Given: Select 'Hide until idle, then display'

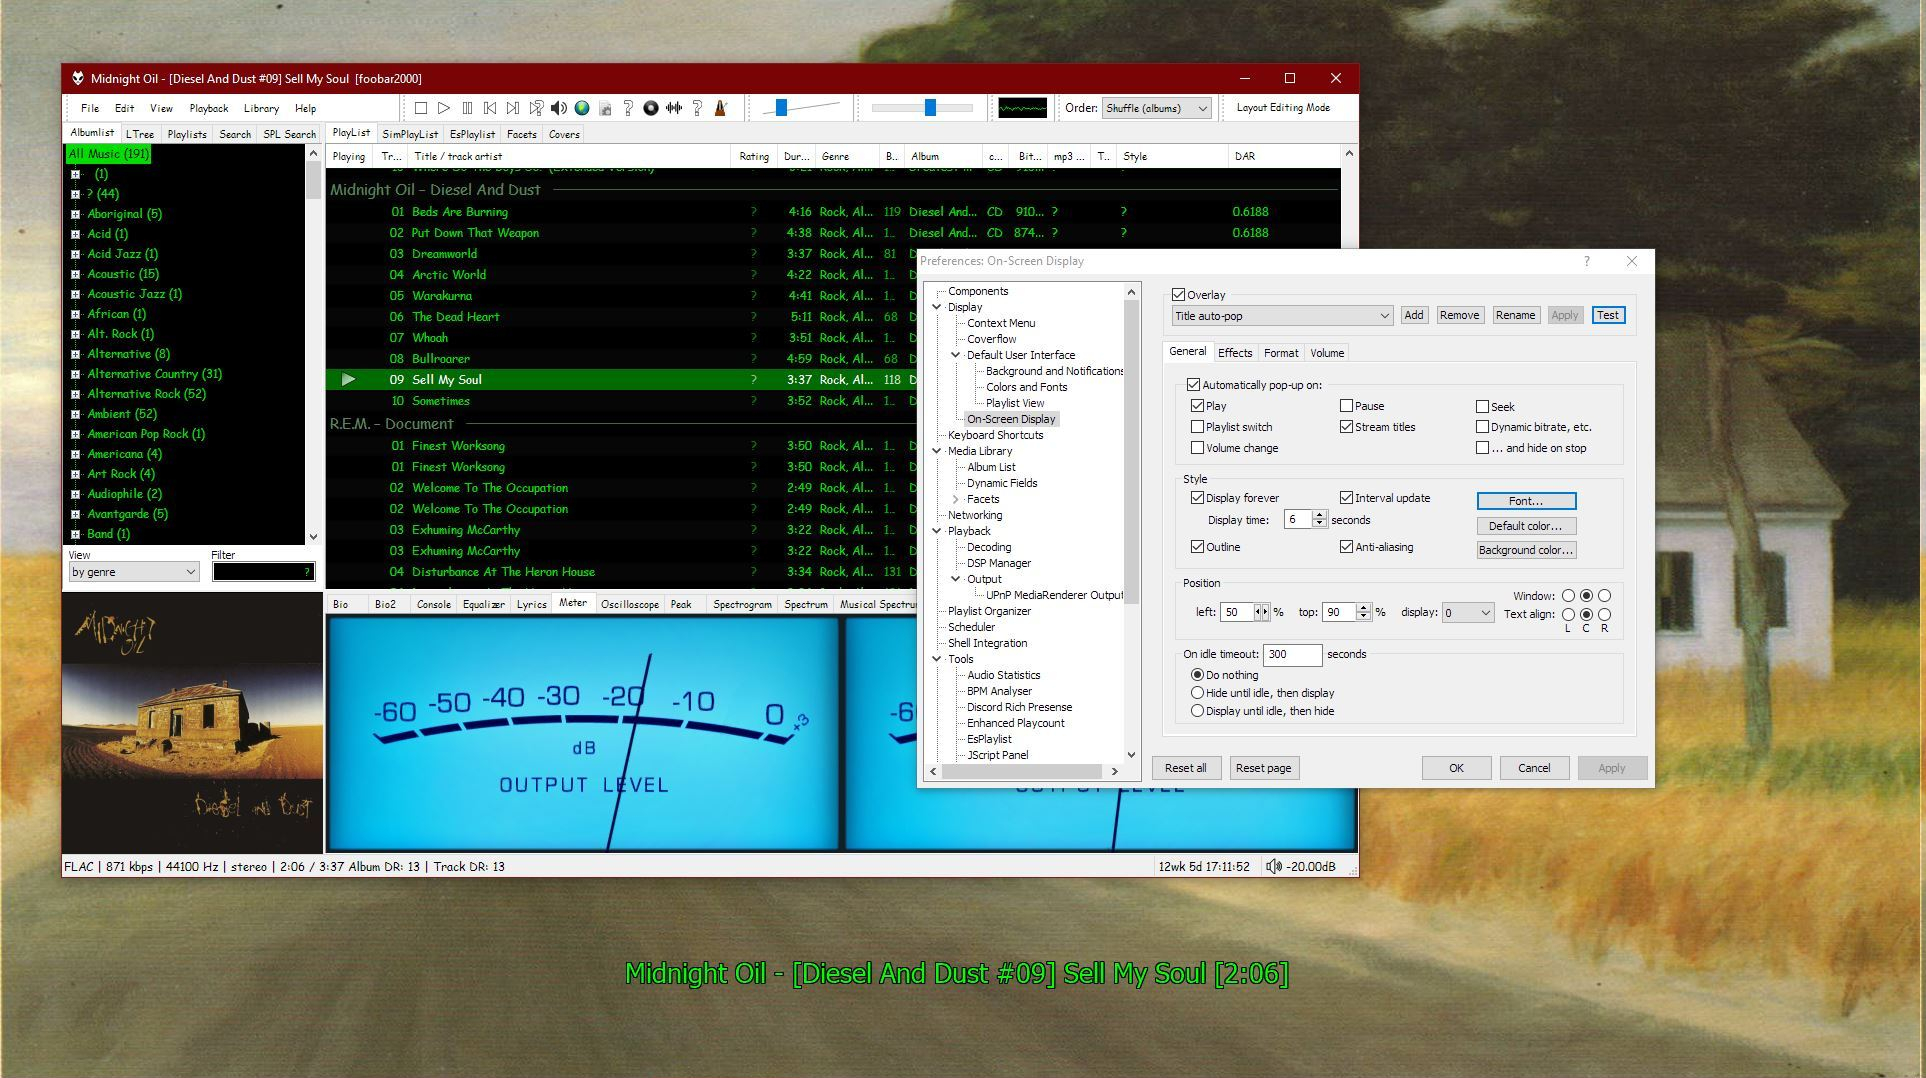Looking at the screenshot, I should pos(1197,693).
